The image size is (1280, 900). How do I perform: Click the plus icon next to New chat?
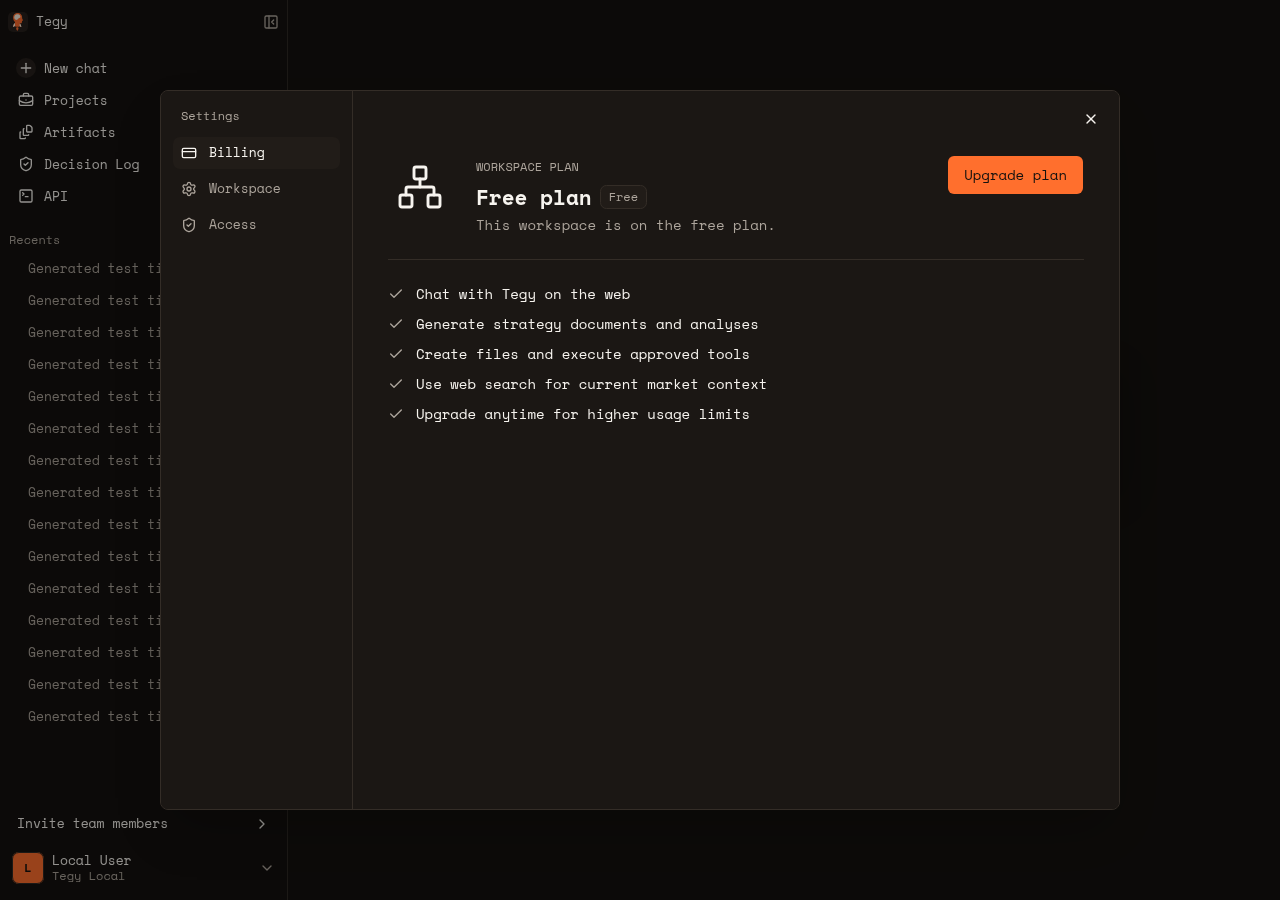(26, 68)
